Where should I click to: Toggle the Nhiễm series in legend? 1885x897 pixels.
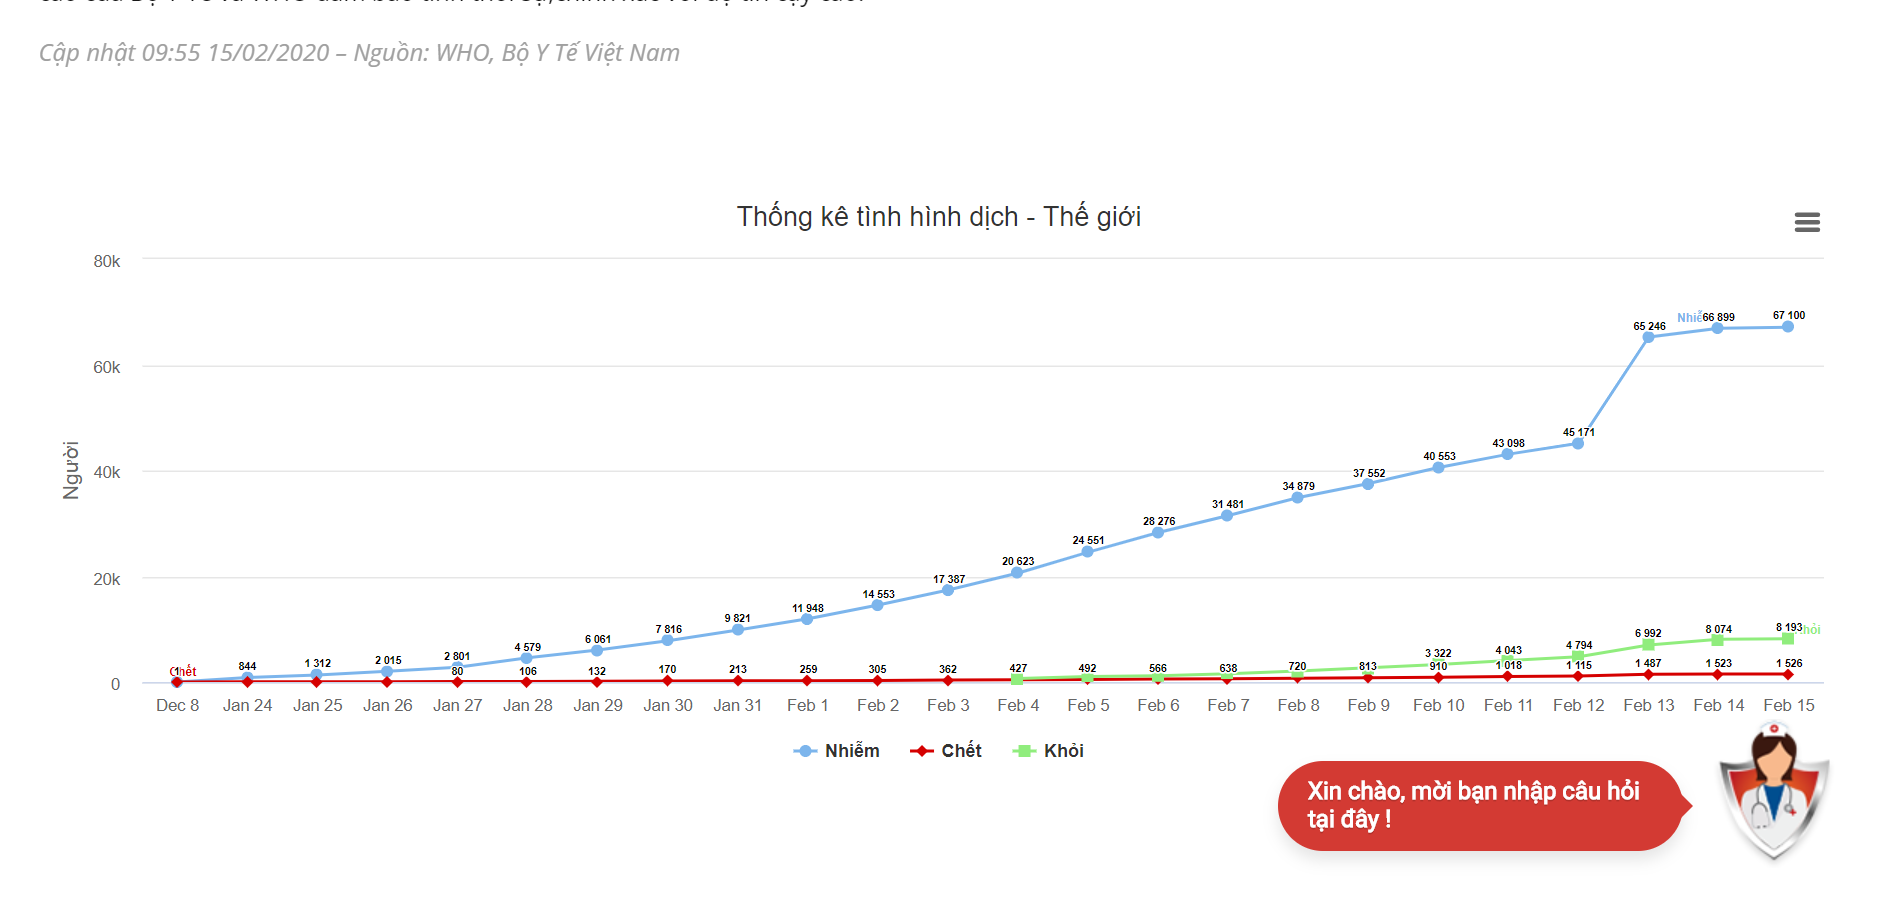click(x=837, y=751)
